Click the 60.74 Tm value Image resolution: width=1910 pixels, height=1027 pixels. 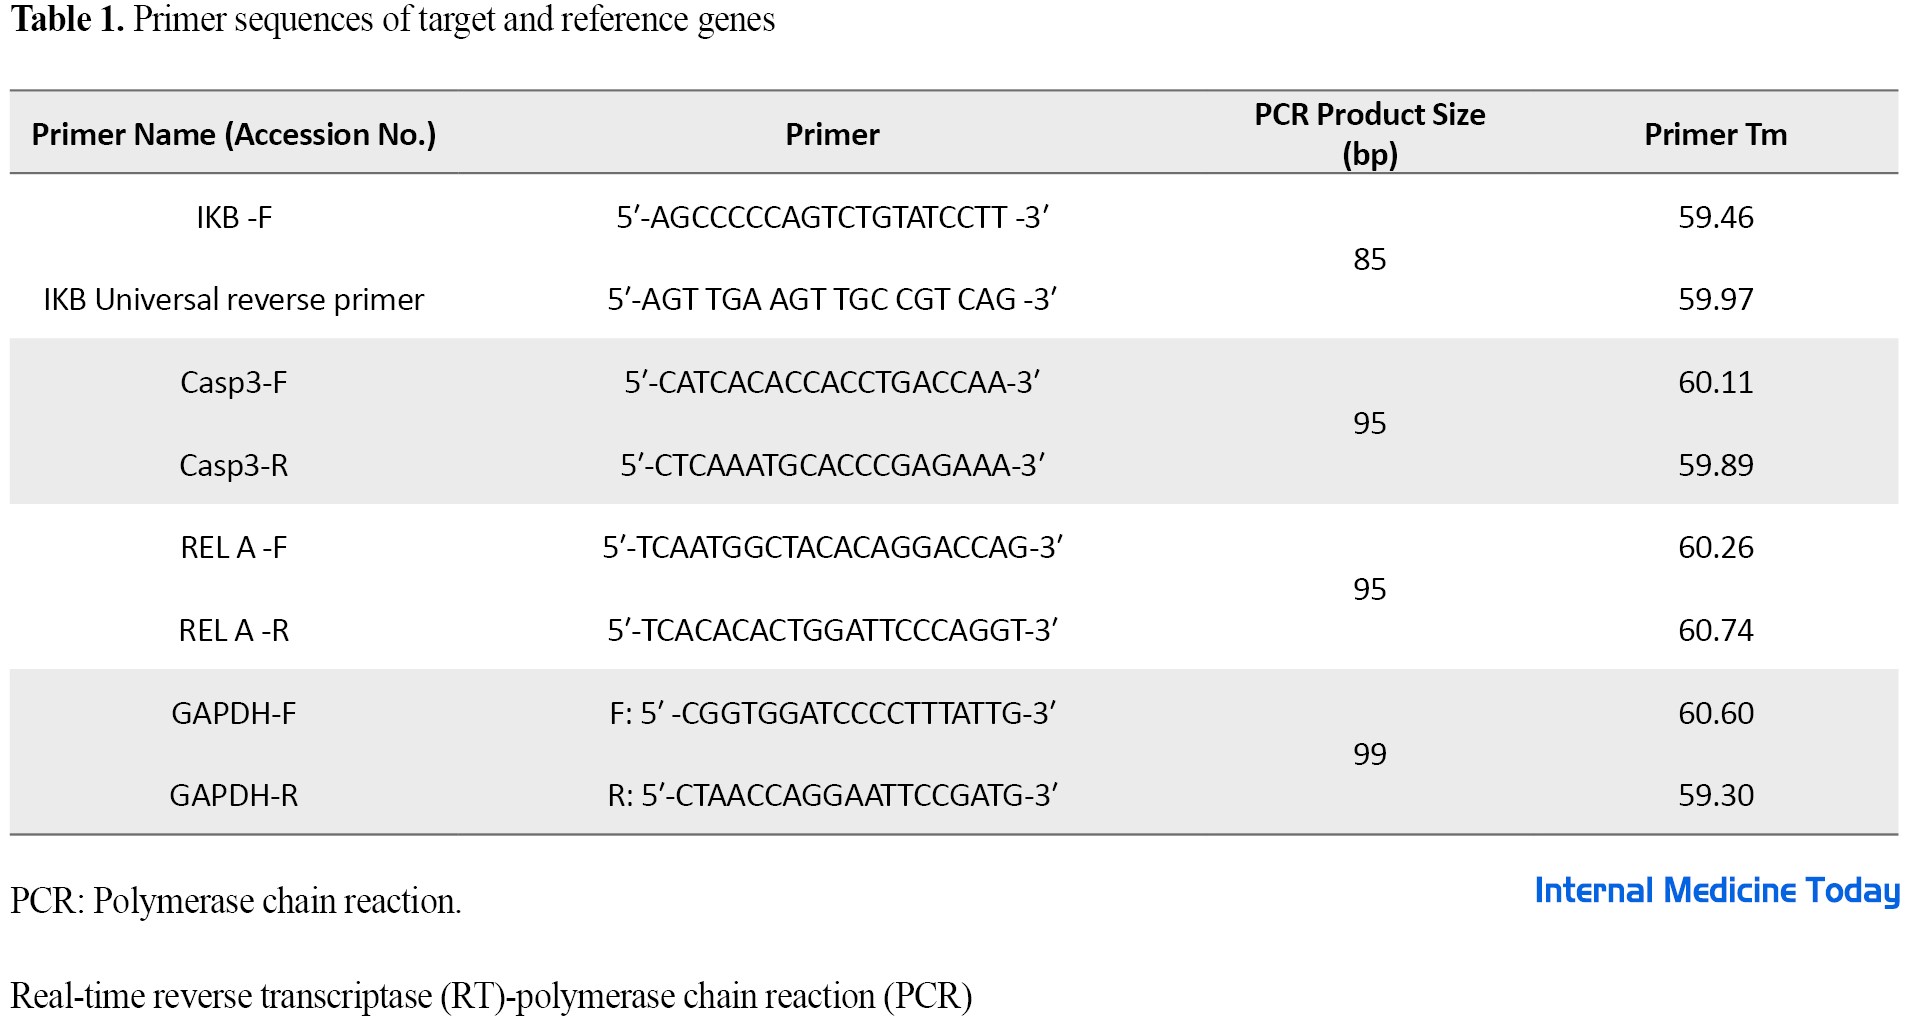point(1715,630)
